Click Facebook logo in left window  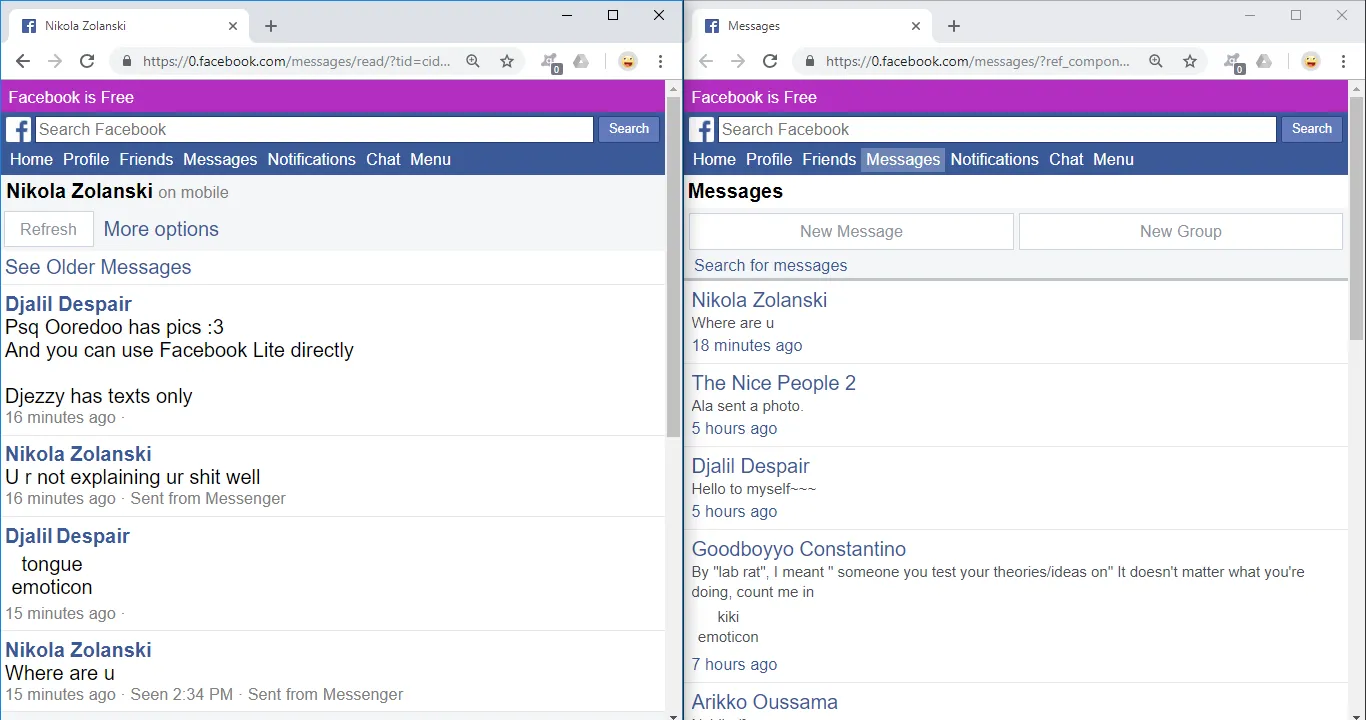click(18, 129)
